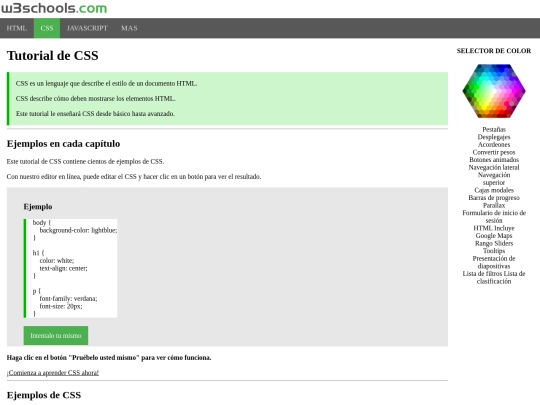Viewport: 540px width, 405px height.
Task: Open the Navegación superior sidebar link
Action: click(494, 179)
